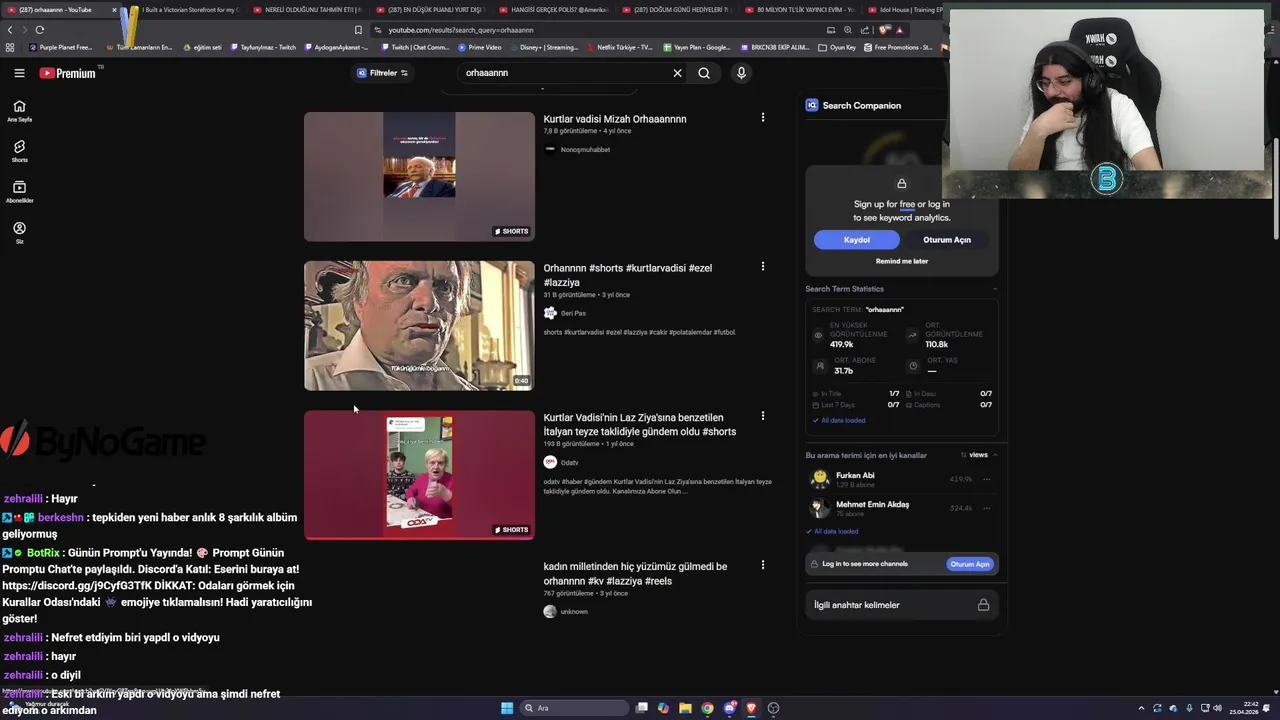The image size is (1280, 720).
Task: Open the Siz profile section in the sidebar
Action: [x=19, y=233]
